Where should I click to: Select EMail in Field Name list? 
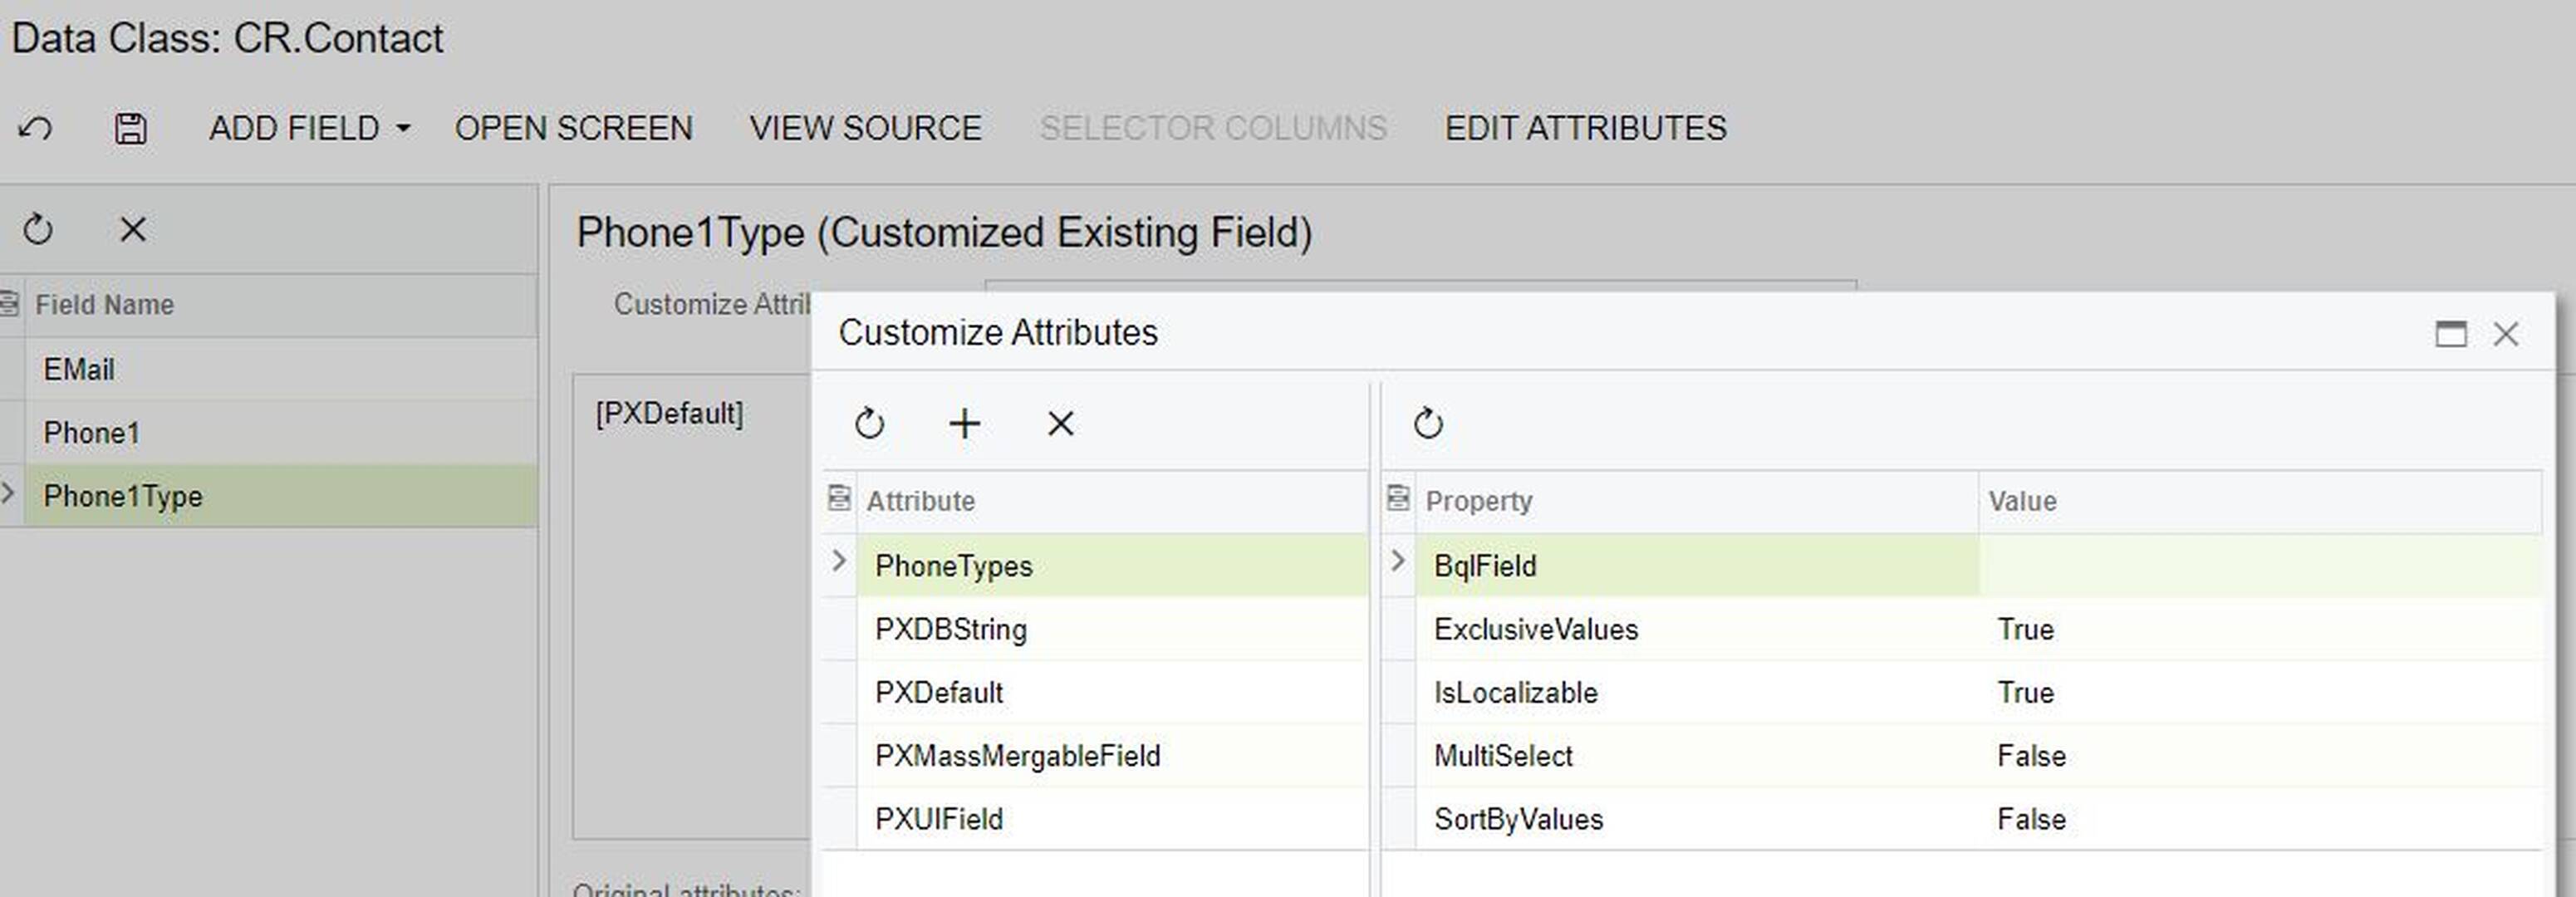pyautogui.click(x=79, y=369)
